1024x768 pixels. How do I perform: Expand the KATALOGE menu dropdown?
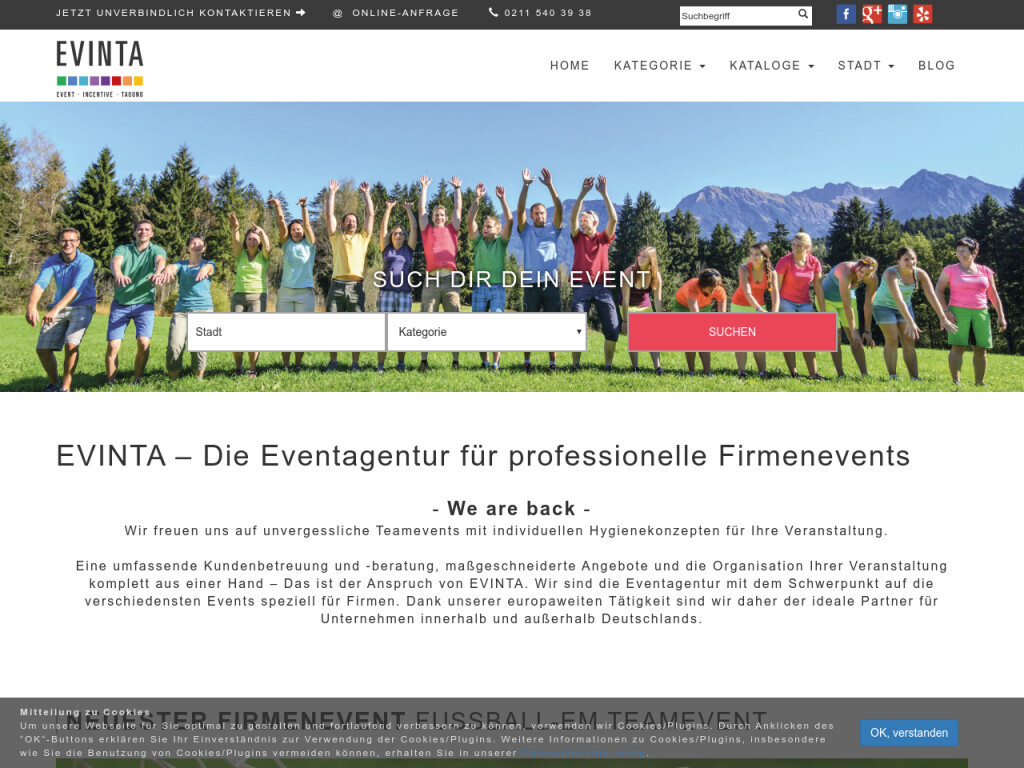[x=771, y=65]
